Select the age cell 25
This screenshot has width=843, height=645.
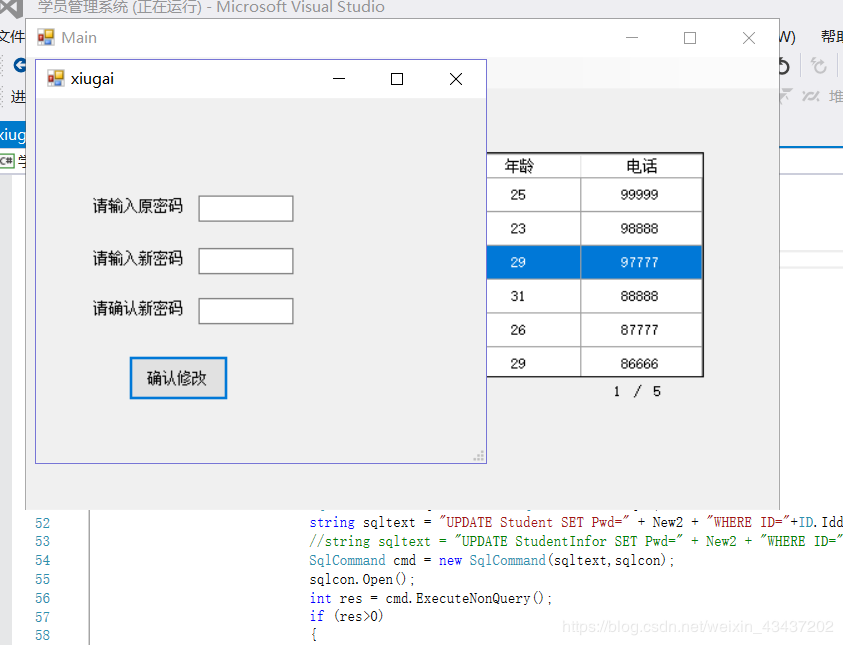[x=533, y=195]
